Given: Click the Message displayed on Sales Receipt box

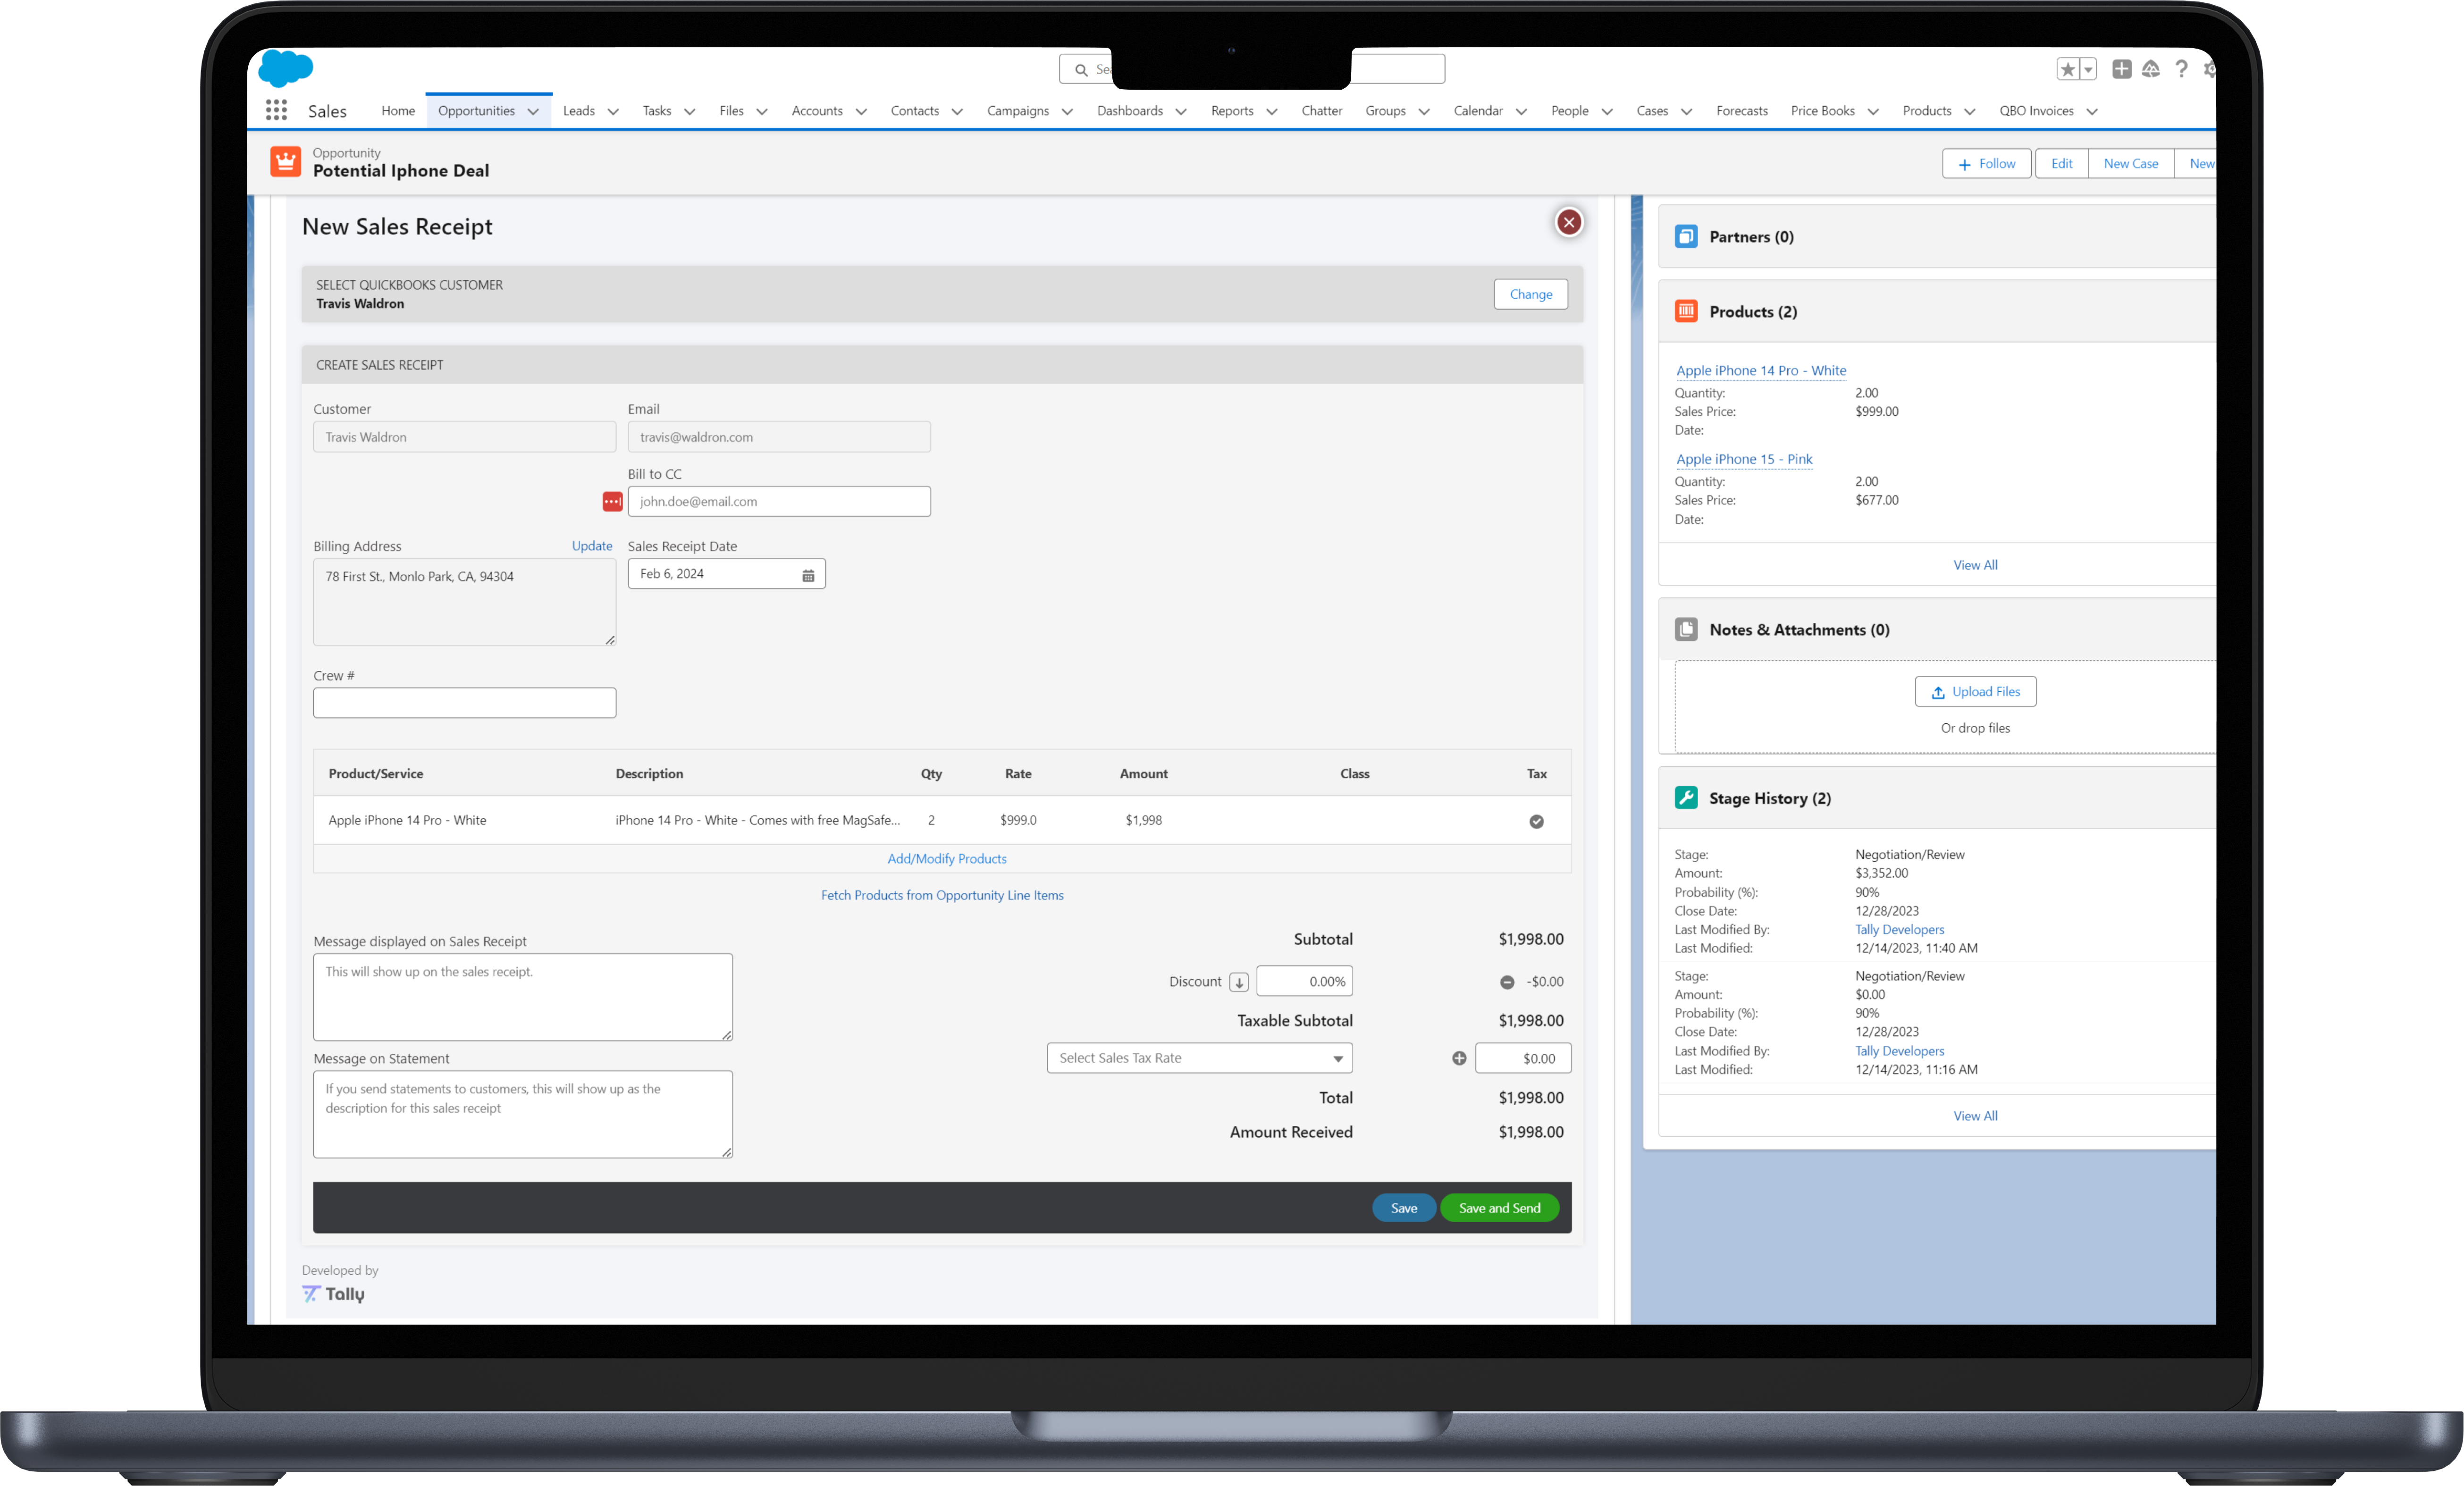Looking at the screenshot, I should 523,997.
